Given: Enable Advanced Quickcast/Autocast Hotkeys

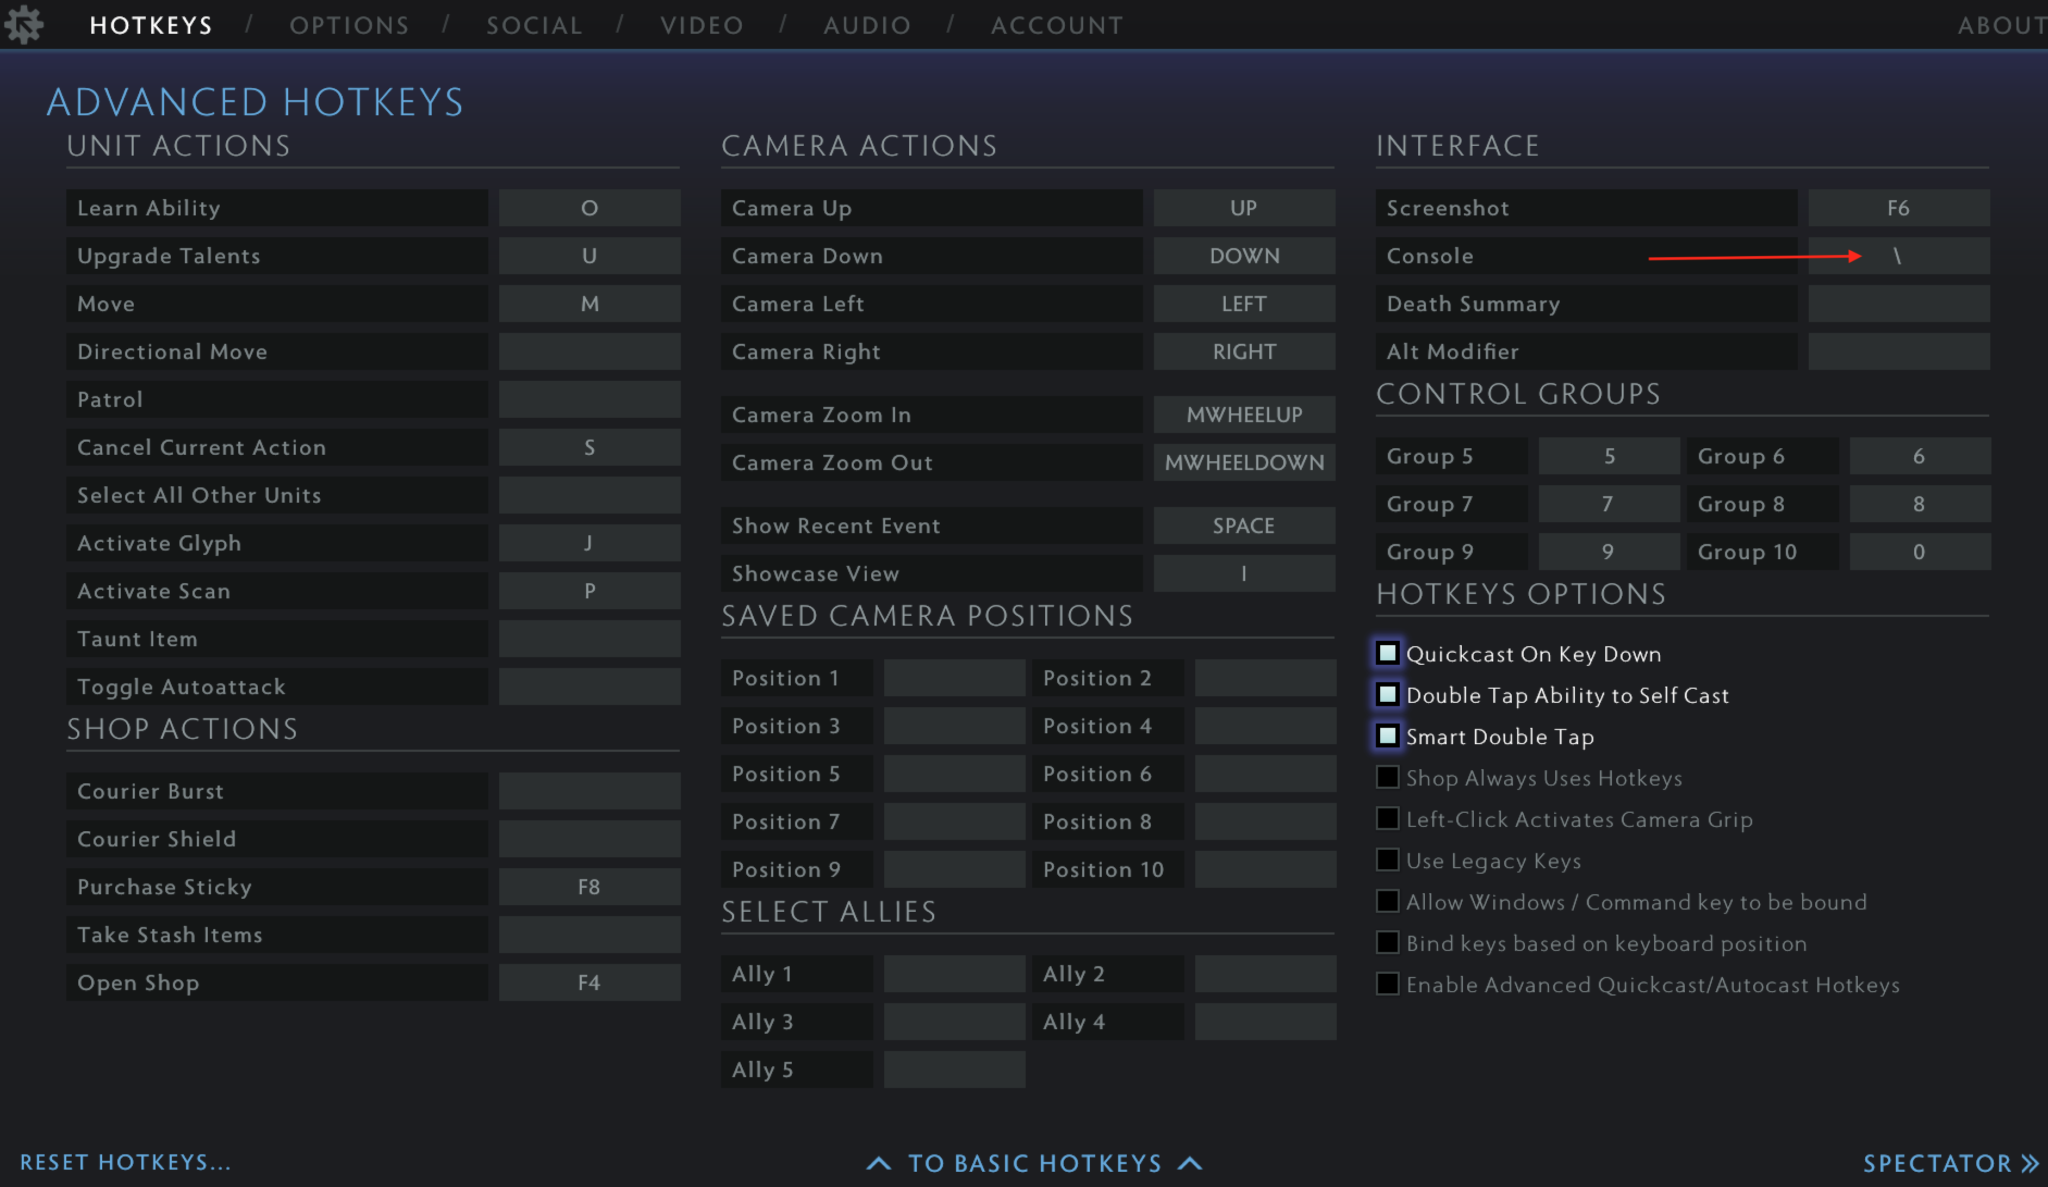Looking at the screenshot, I should click(1388, 984).
